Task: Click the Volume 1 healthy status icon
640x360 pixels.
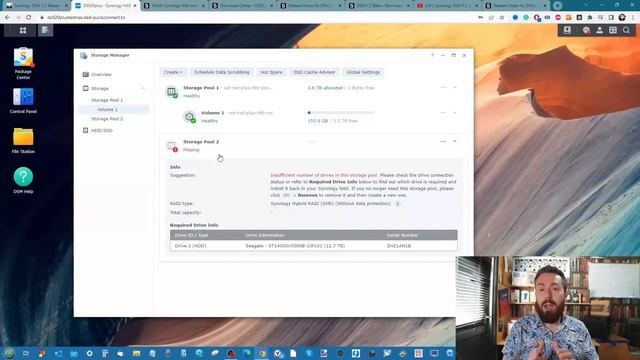Action: 189,117
